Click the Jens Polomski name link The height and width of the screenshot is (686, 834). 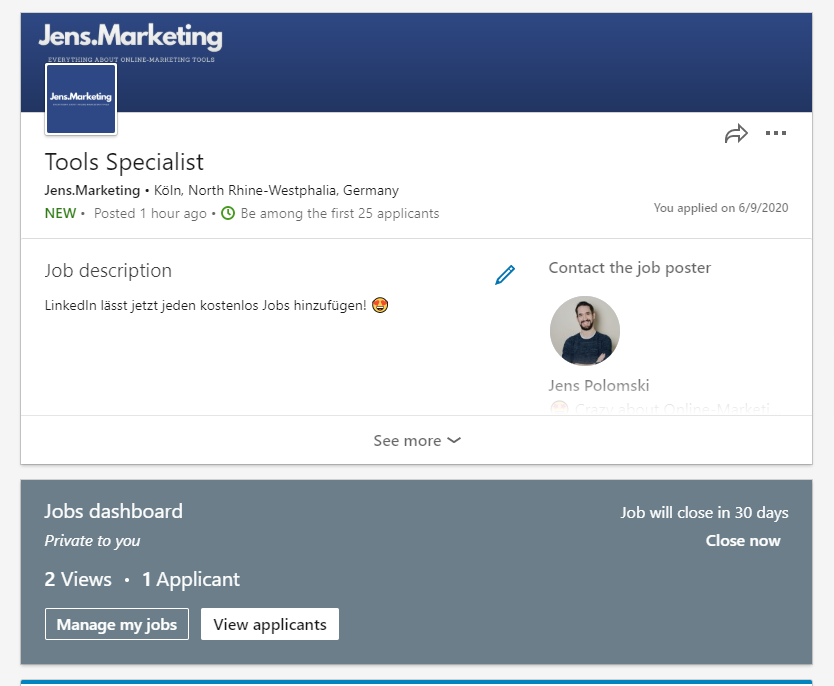pos(599,386)
